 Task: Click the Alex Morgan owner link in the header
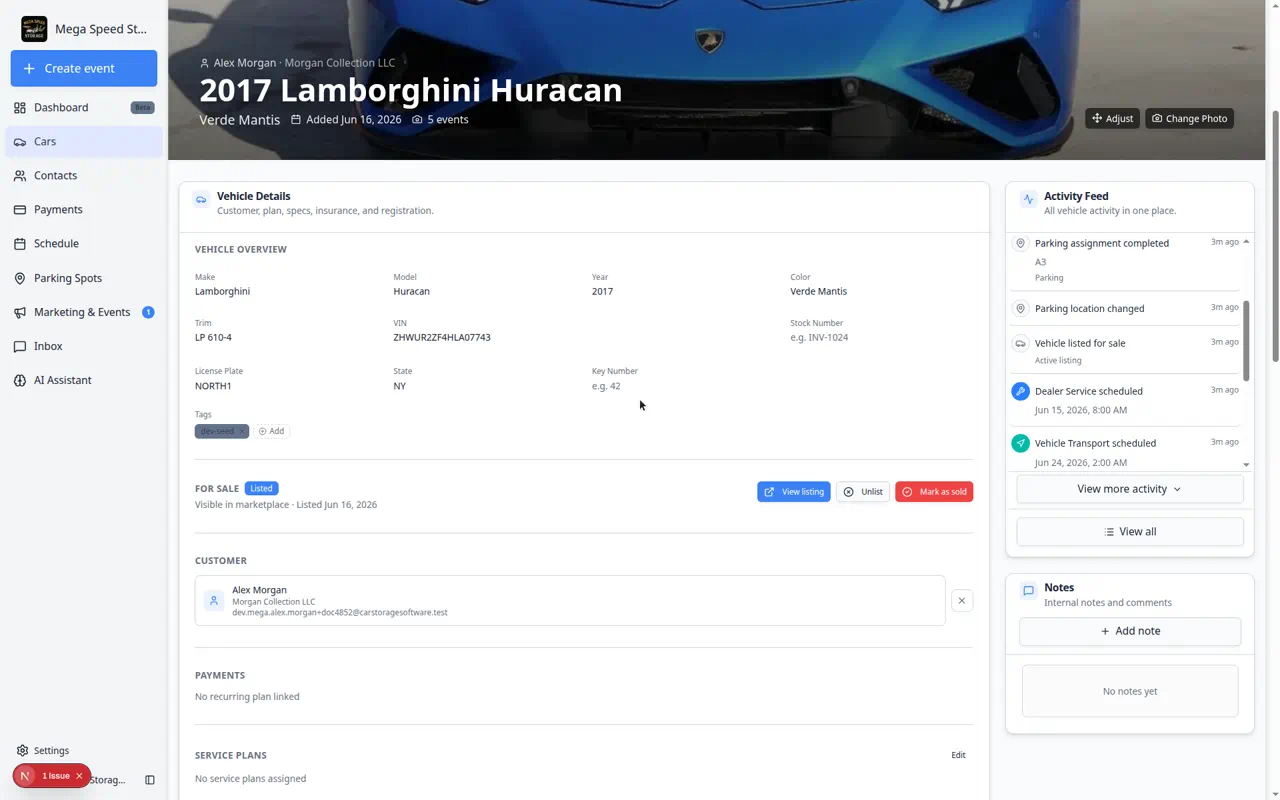[x=245, y=62]
